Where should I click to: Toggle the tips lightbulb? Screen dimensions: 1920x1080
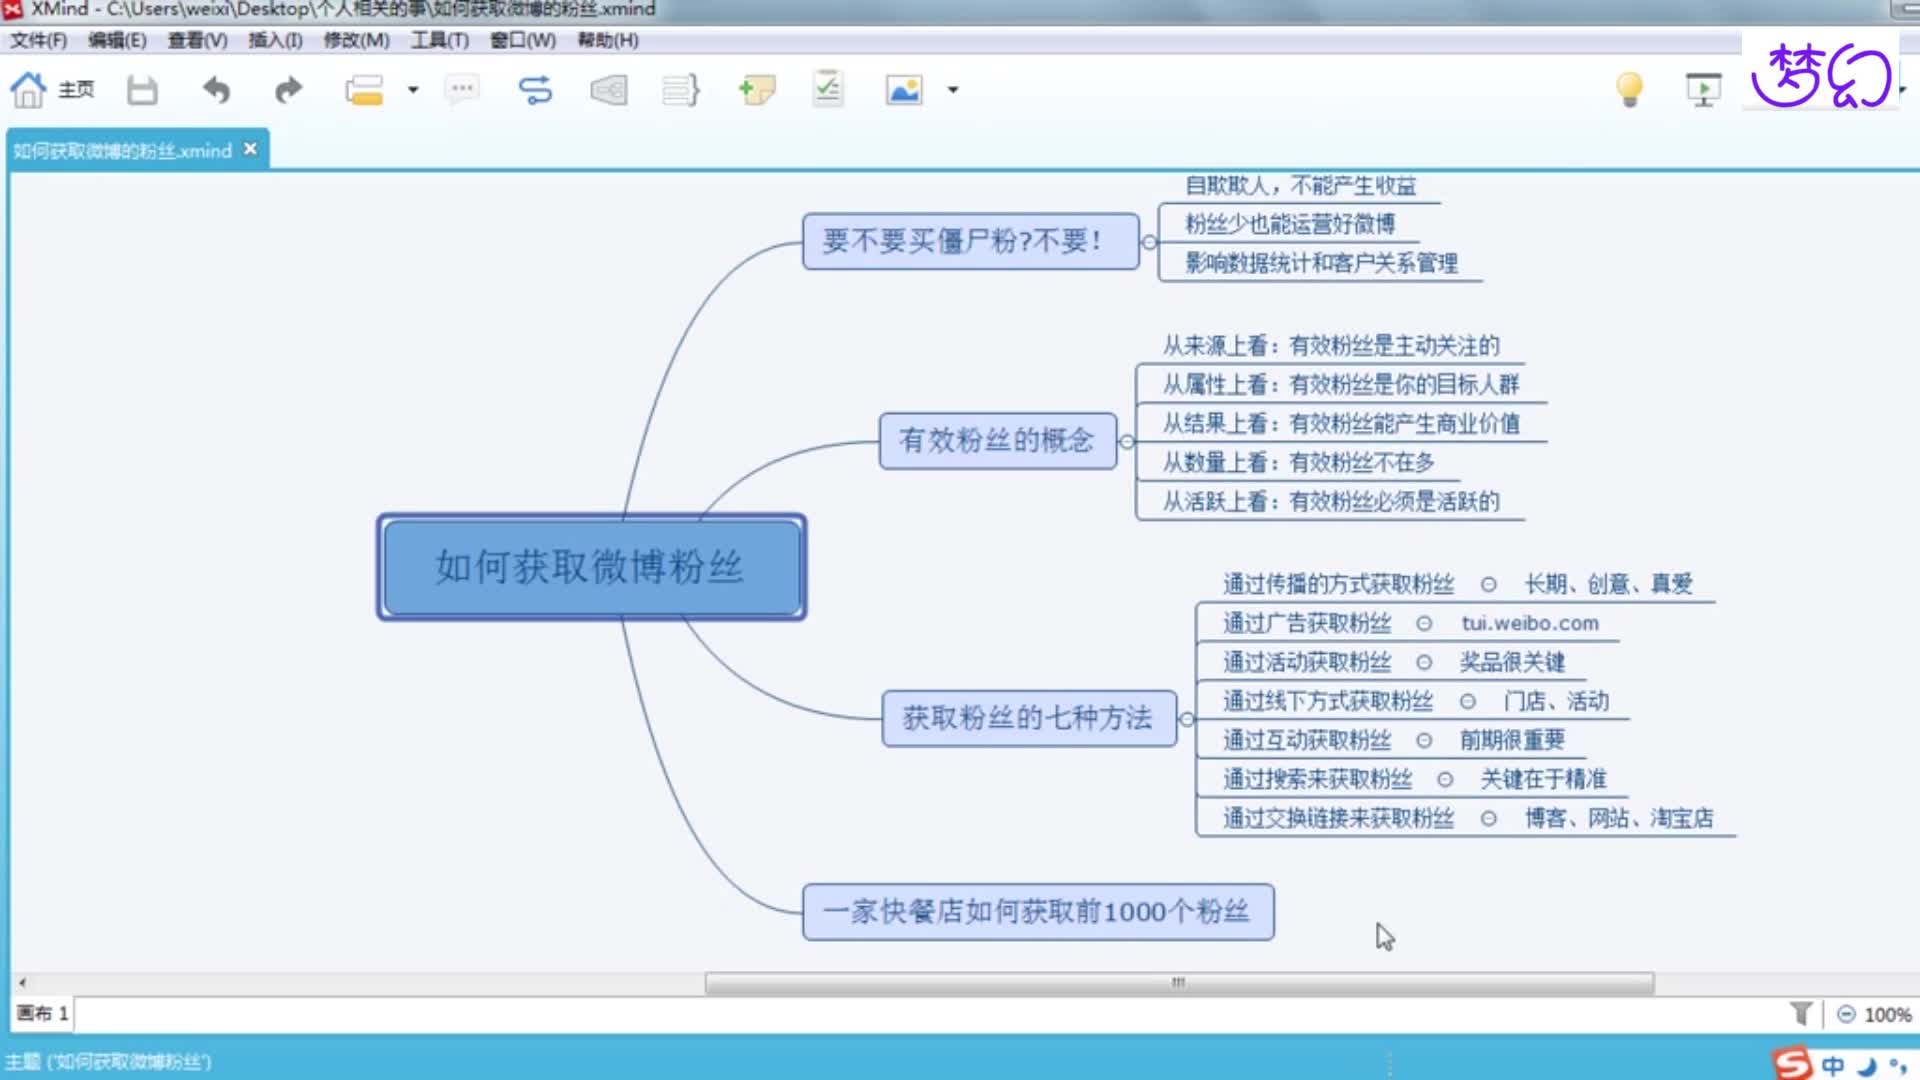(1630, 90)
